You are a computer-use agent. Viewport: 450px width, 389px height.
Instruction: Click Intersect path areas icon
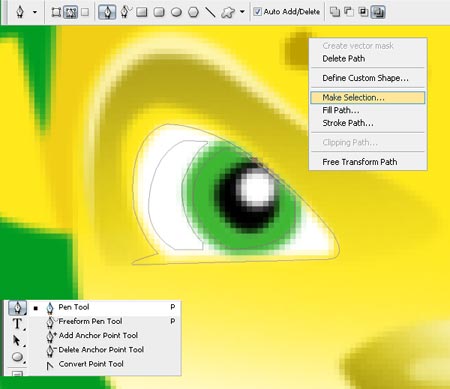click(363, 12)
